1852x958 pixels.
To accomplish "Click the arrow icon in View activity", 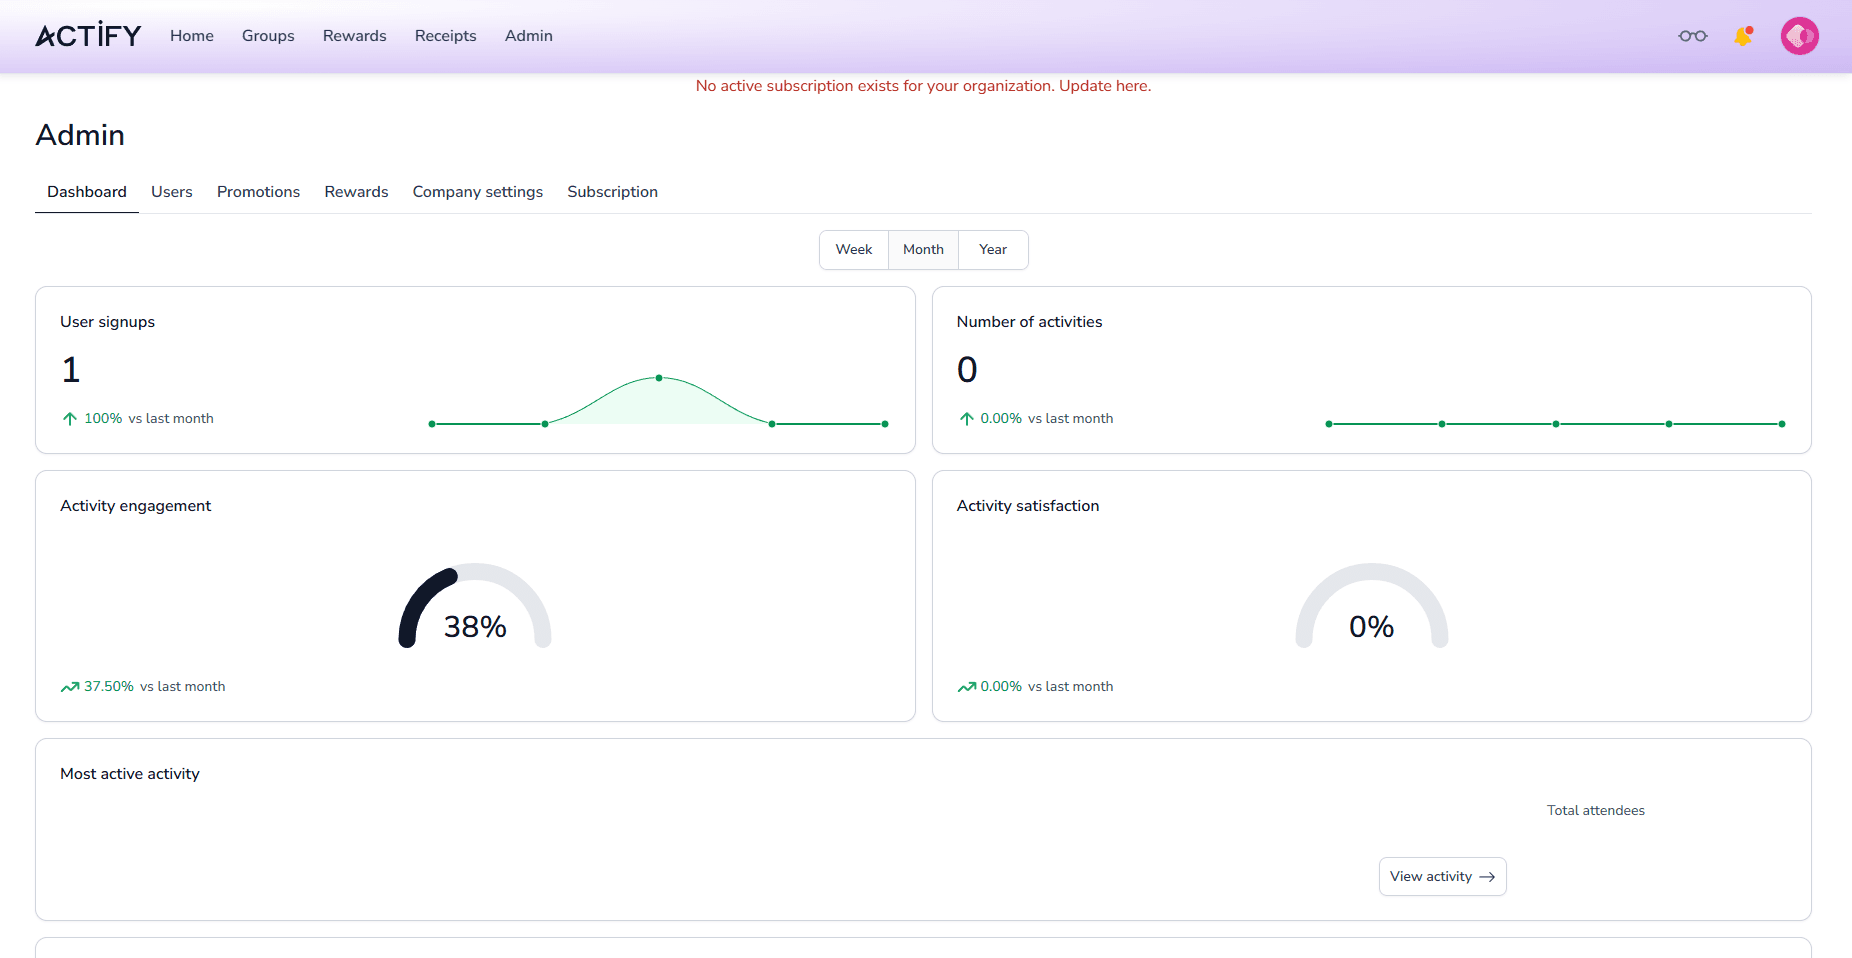I will click(1487, 877).
